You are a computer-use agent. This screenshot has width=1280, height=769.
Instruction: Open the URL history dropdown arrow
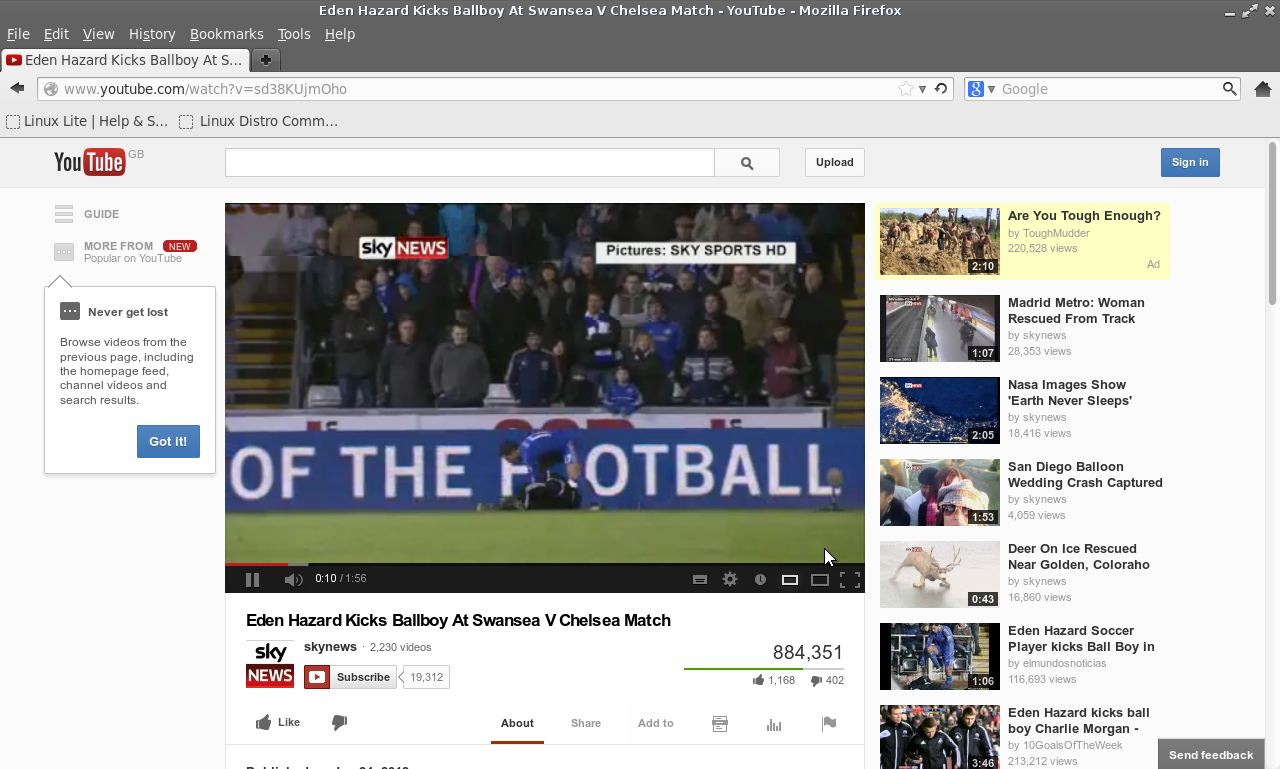pyautogui.click(x=922, y=89)
